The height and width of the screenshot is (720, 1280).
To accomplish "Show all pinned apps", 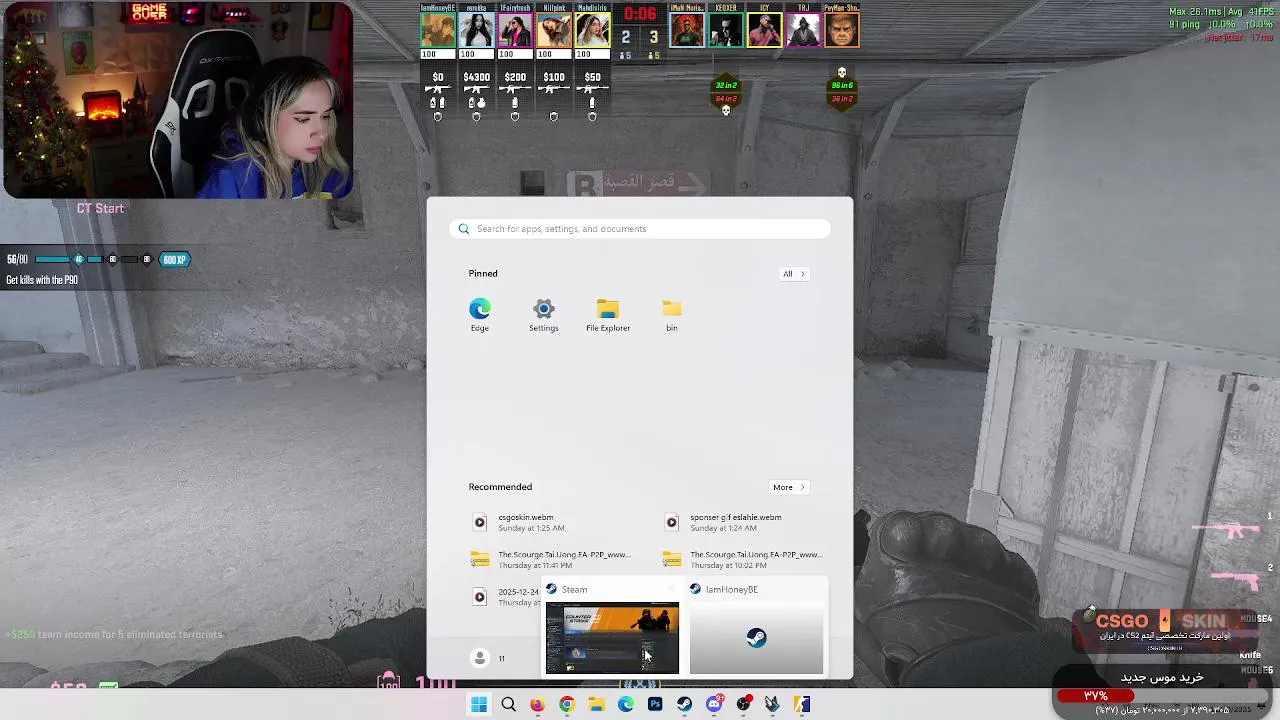I will pyautogui.click(x=793, y=274).
